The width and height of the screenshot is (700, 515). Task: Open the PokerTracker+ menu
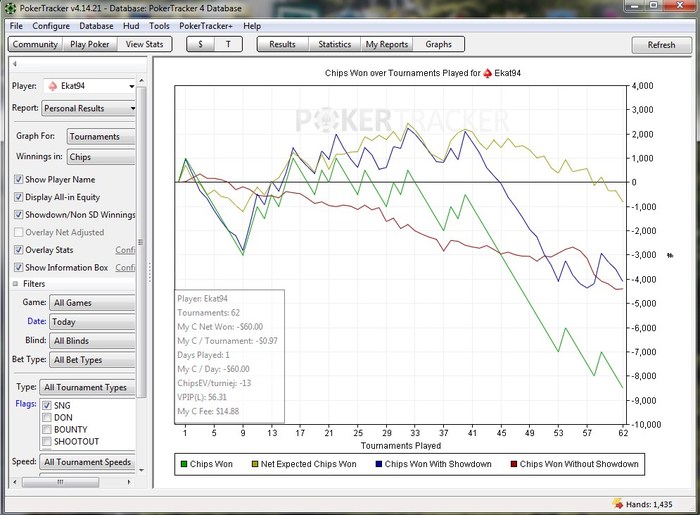[x=206, y=26]
